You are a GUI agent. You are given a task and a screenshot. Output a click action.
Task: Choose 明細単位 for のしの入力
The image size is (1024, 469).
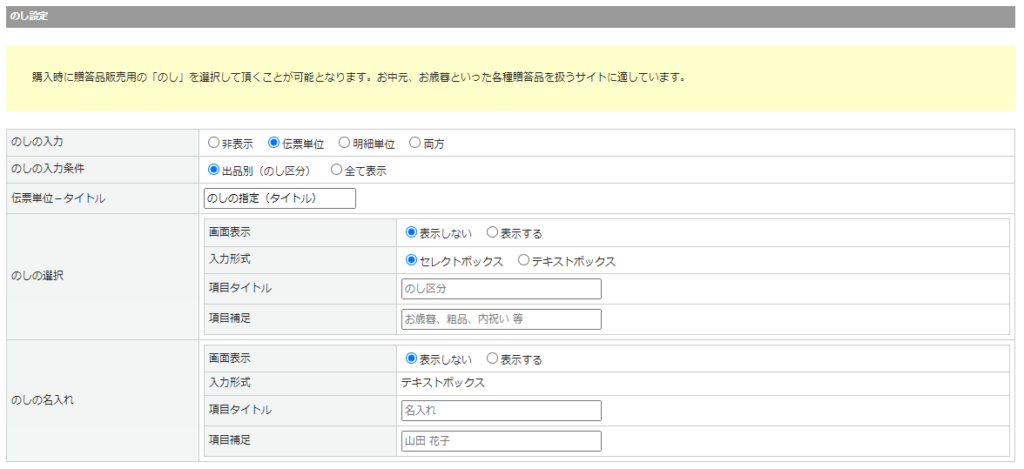click(345, 143)
